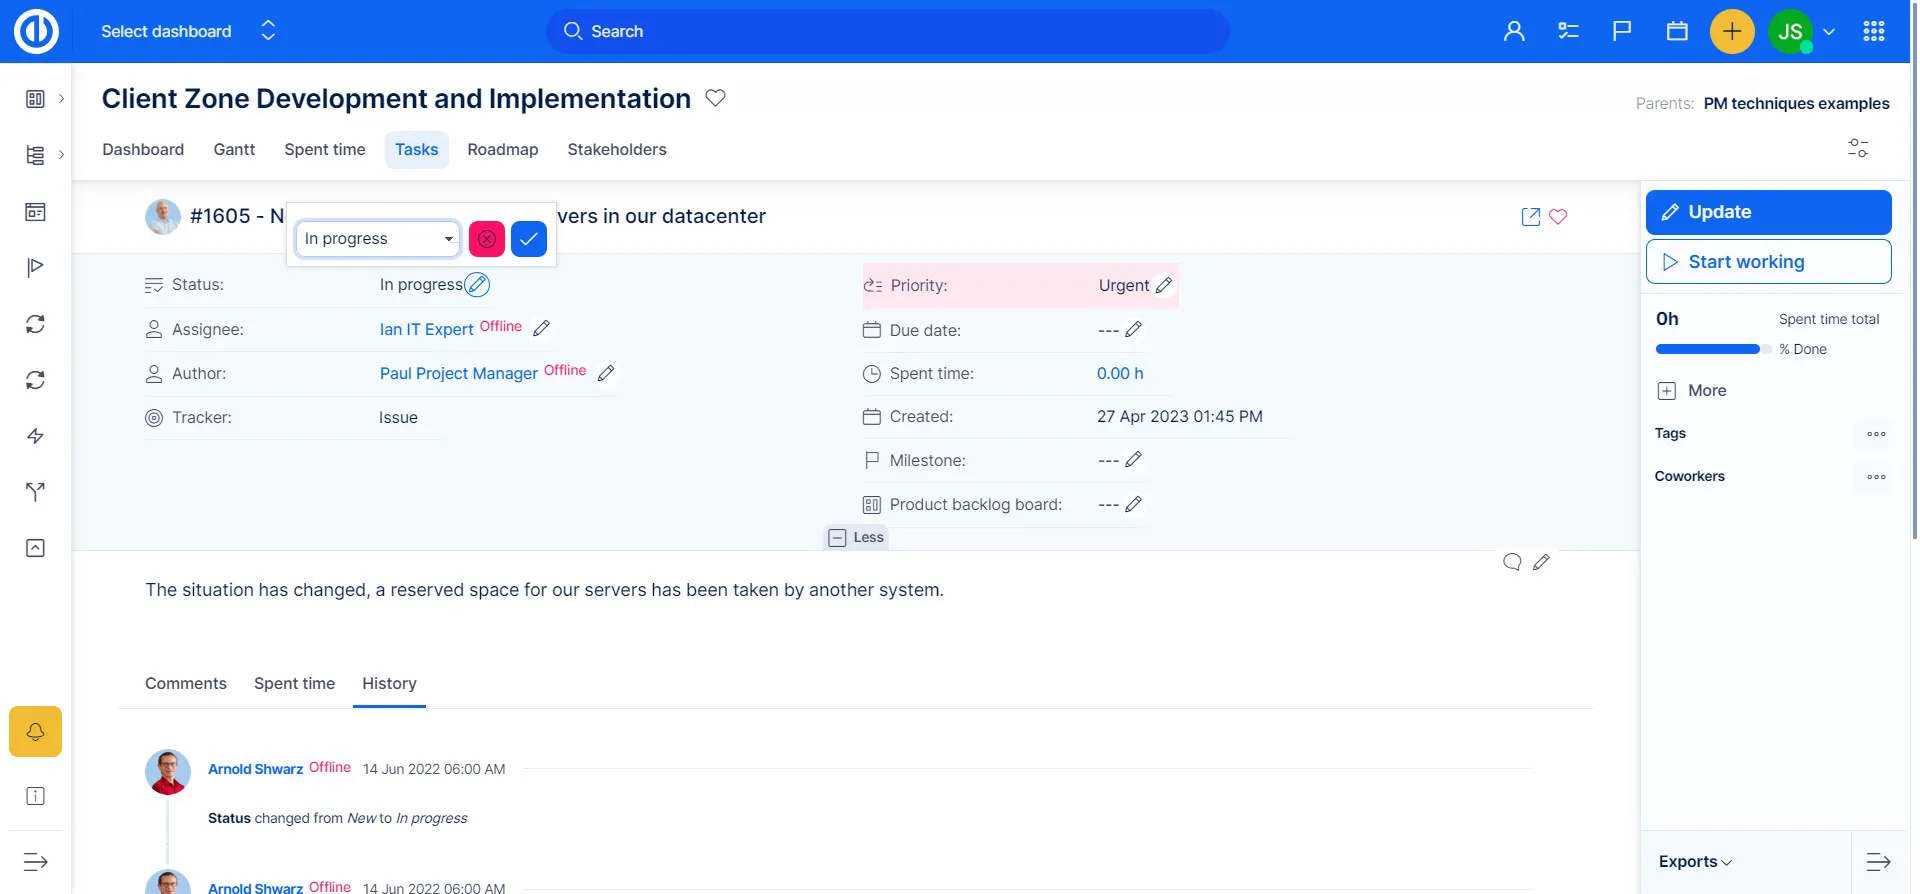
Task: Toggle red heart favorite on task #1605
Action: point(1558,216)
